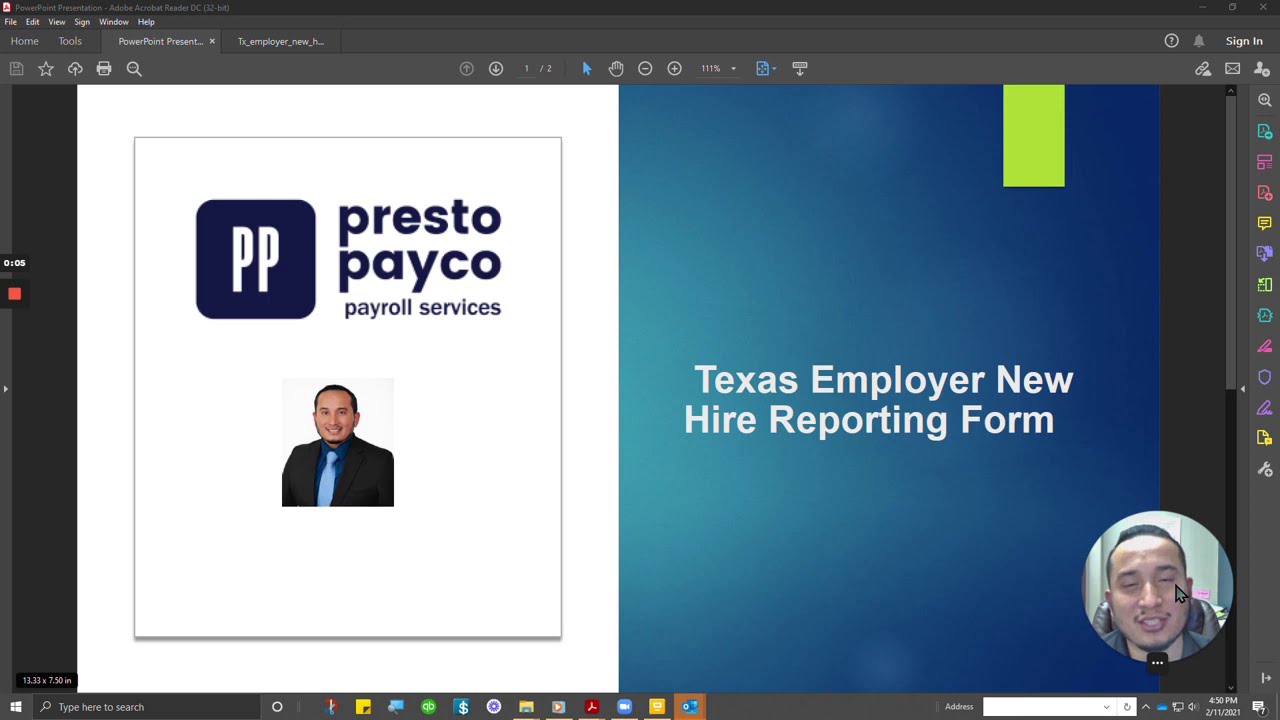The height and width of the screenshot is (720, 1280).
Task: Open the notifications bell
Action: (1199, 41)
